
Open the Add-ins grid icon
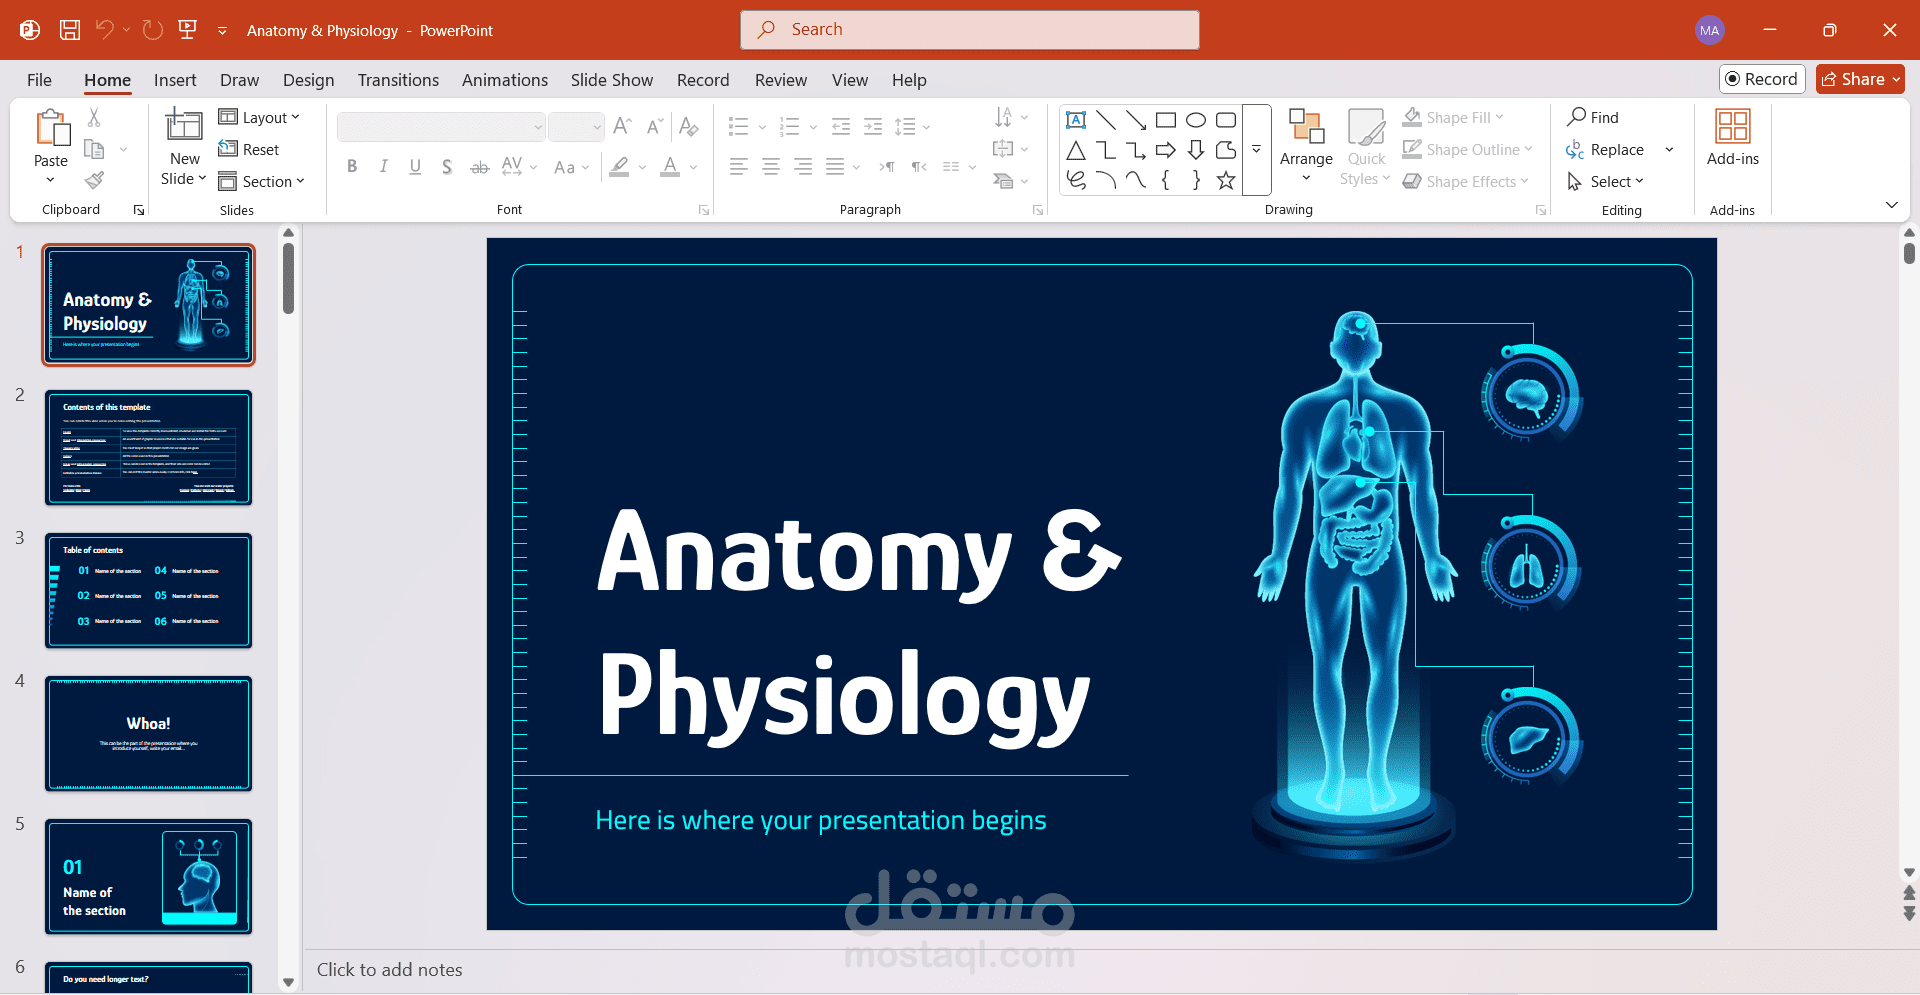click(x=1733, y=127)
